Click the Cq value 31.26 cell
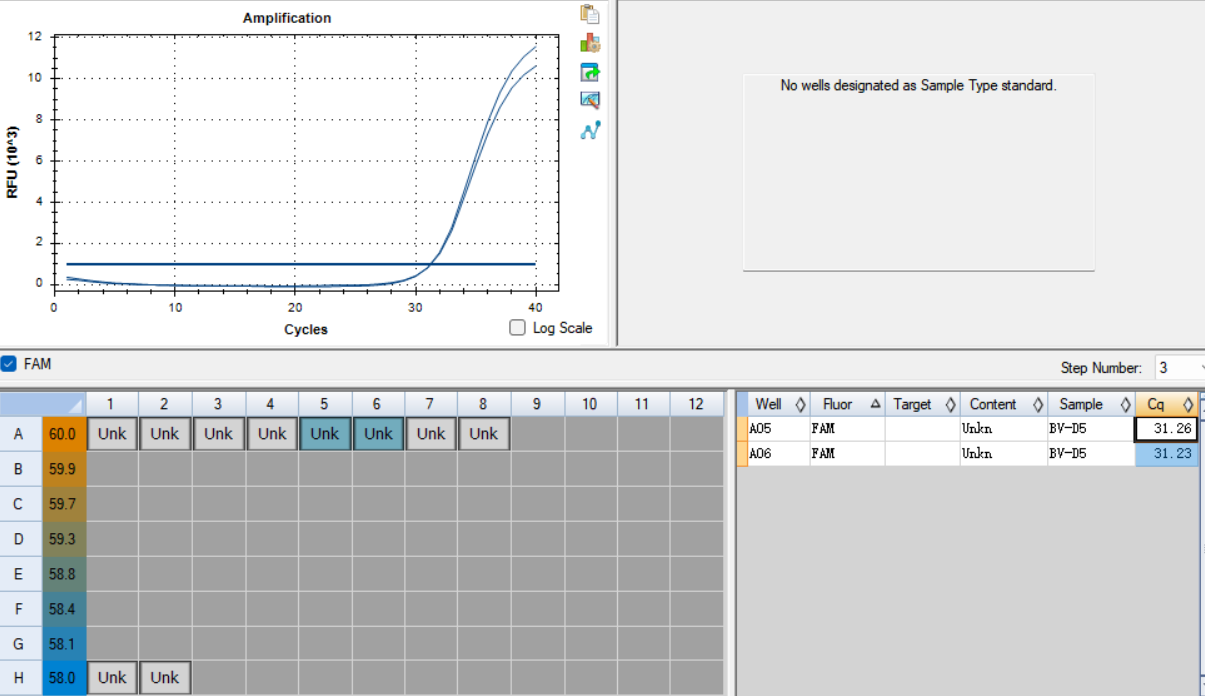This screenshot has width=1205, height=696. [1166, 429]
